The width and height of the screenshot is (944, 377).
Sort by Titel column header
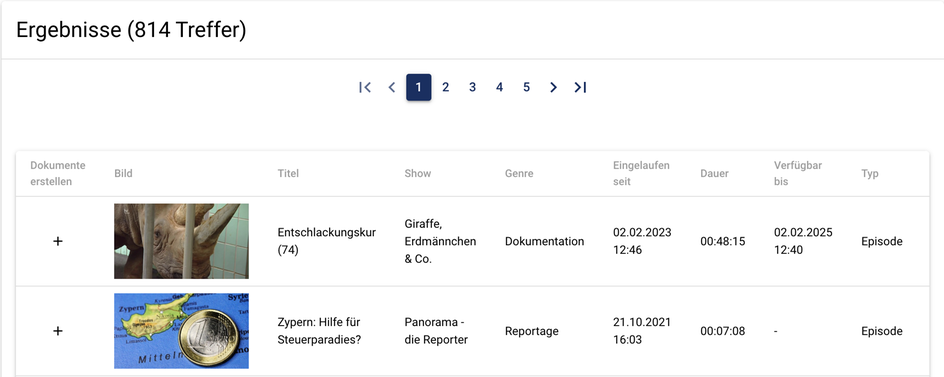point(288,173)
